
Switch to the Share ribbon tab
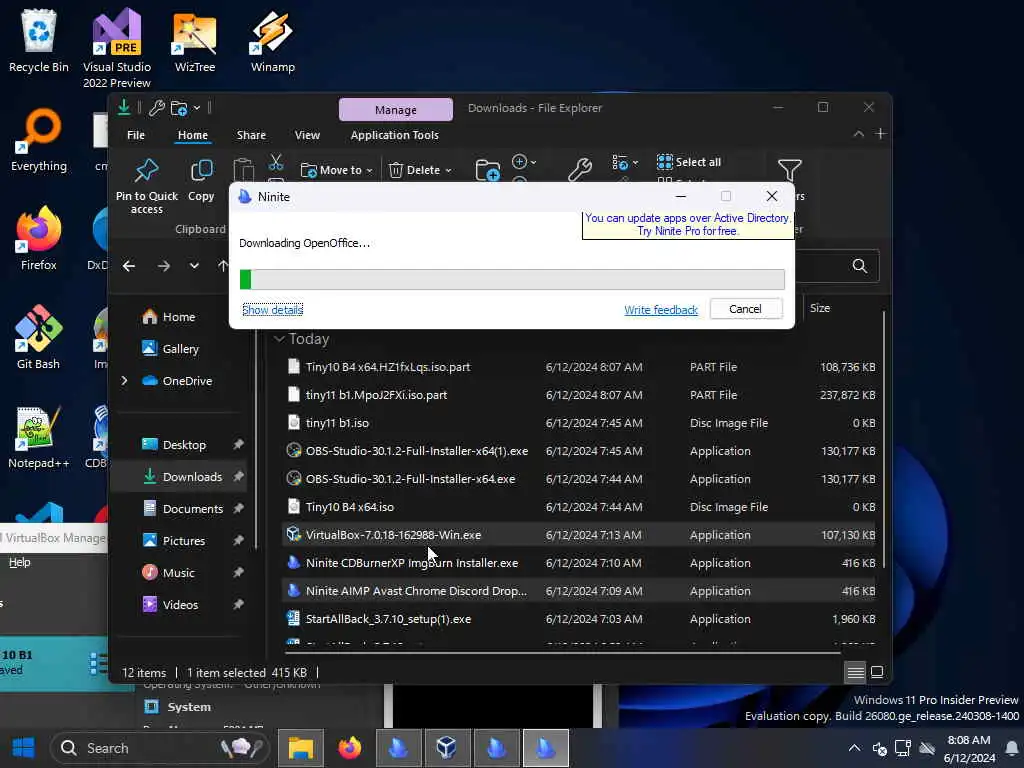(x=251, y=135)
